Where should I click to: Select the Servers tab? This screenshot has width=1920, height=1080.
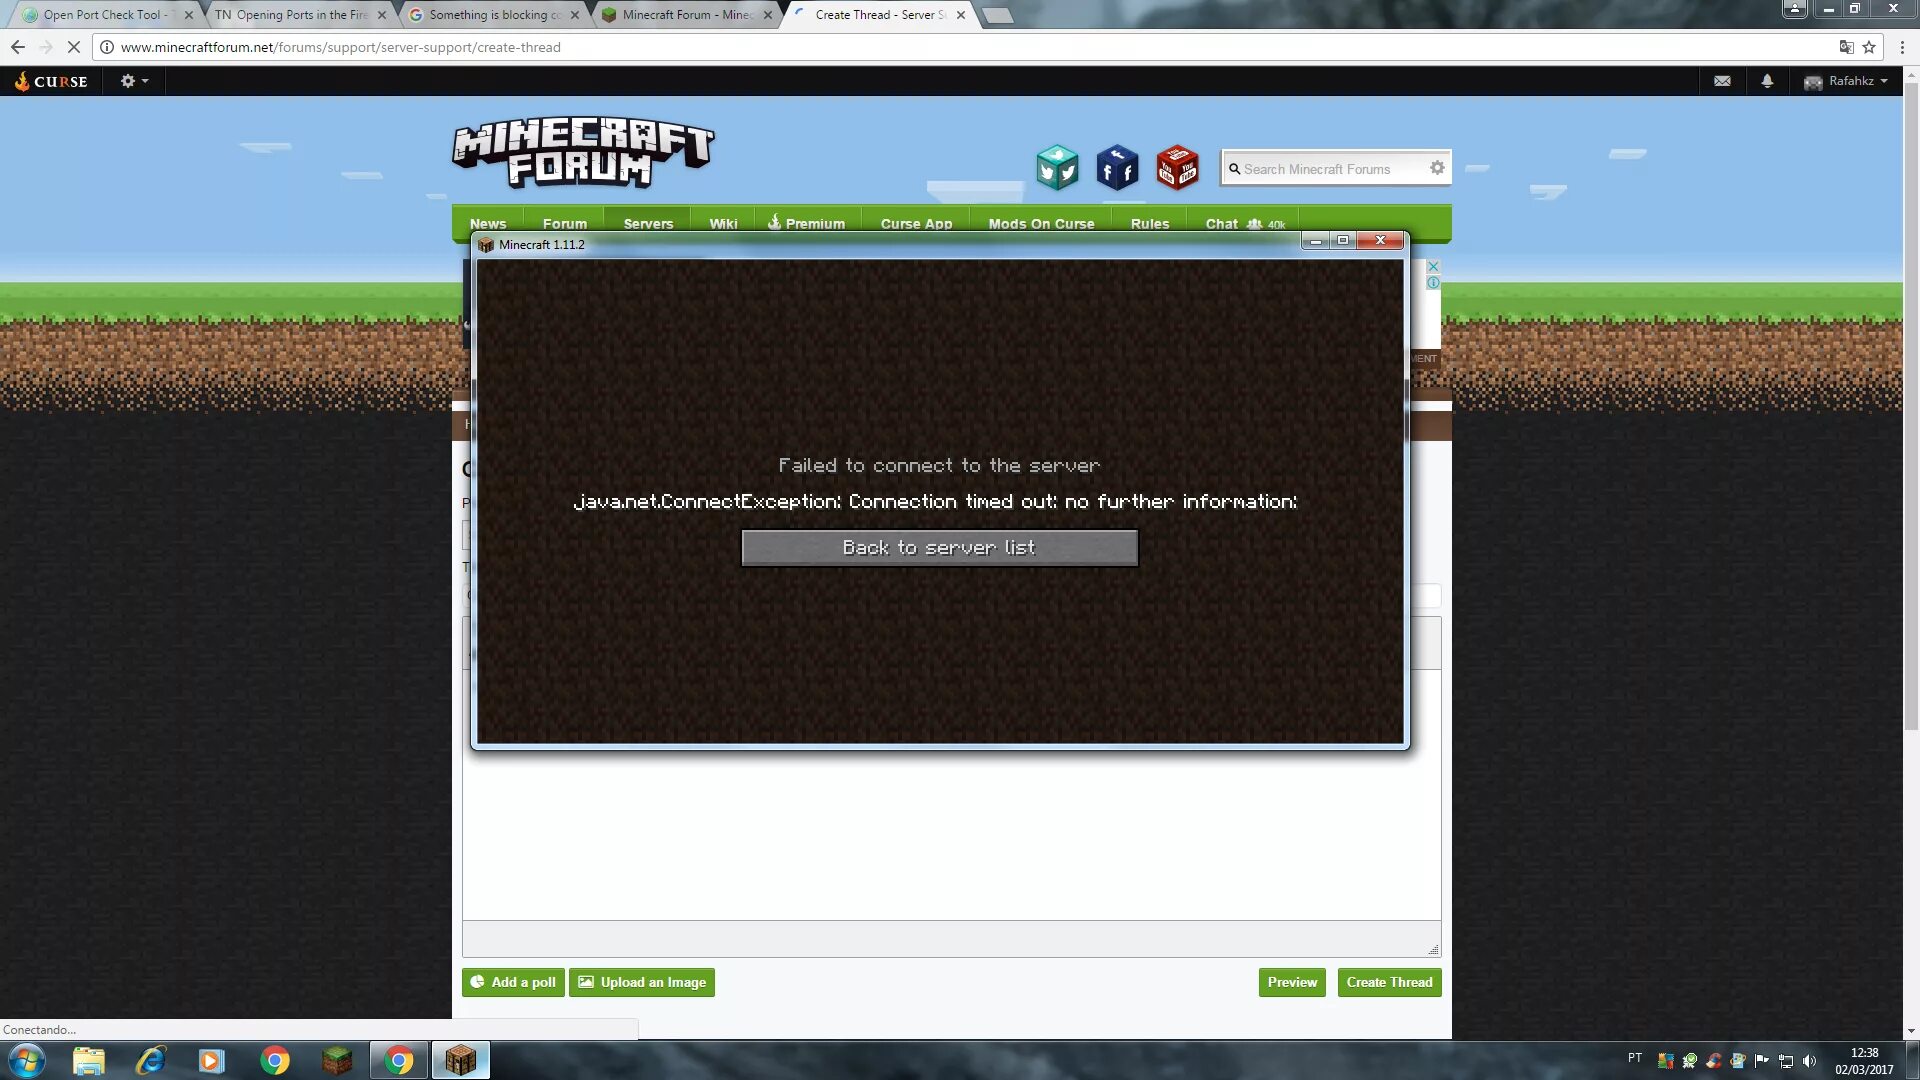click(649, 223)
